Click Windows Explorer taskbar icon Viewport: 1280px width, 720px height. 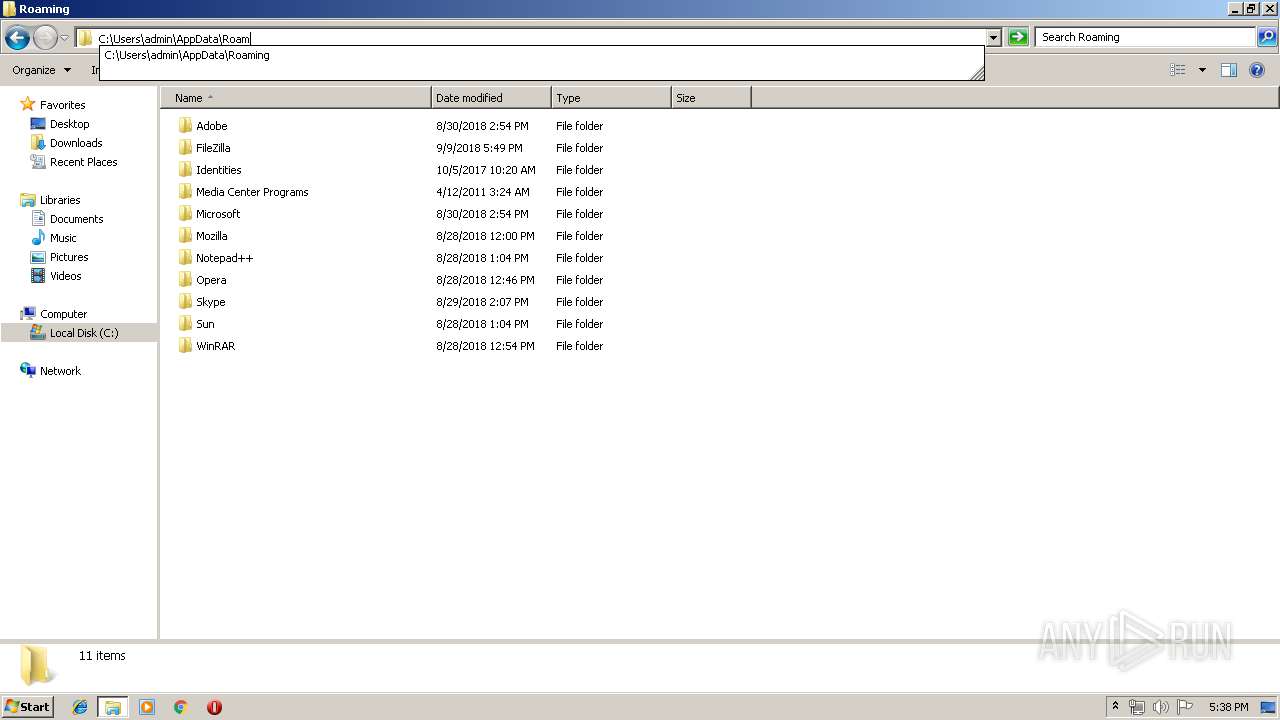(113, 707)
